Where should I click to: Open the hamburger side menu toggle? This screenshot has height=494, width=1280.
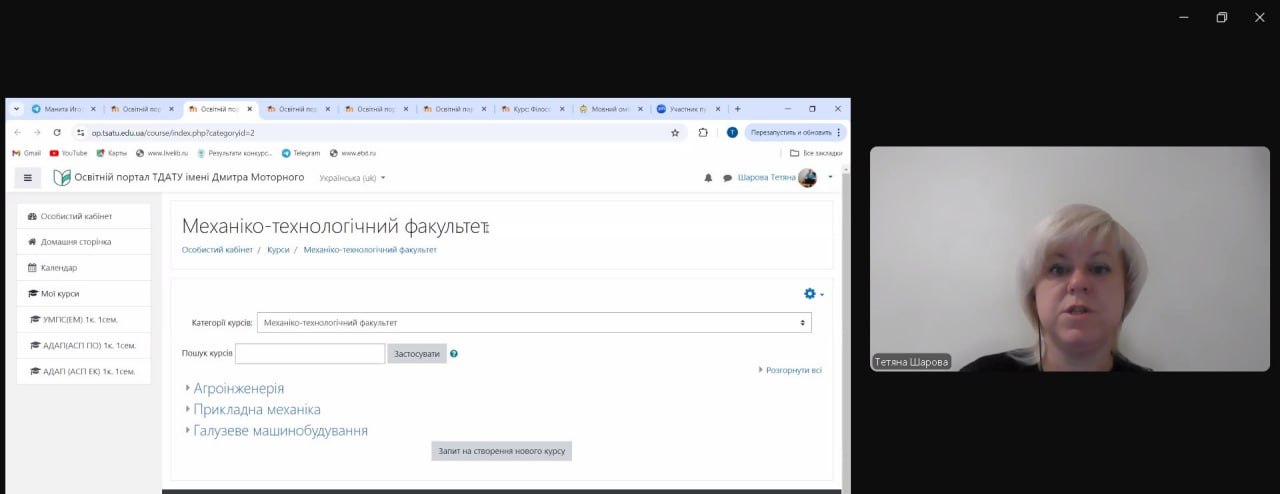click(27, 178)
